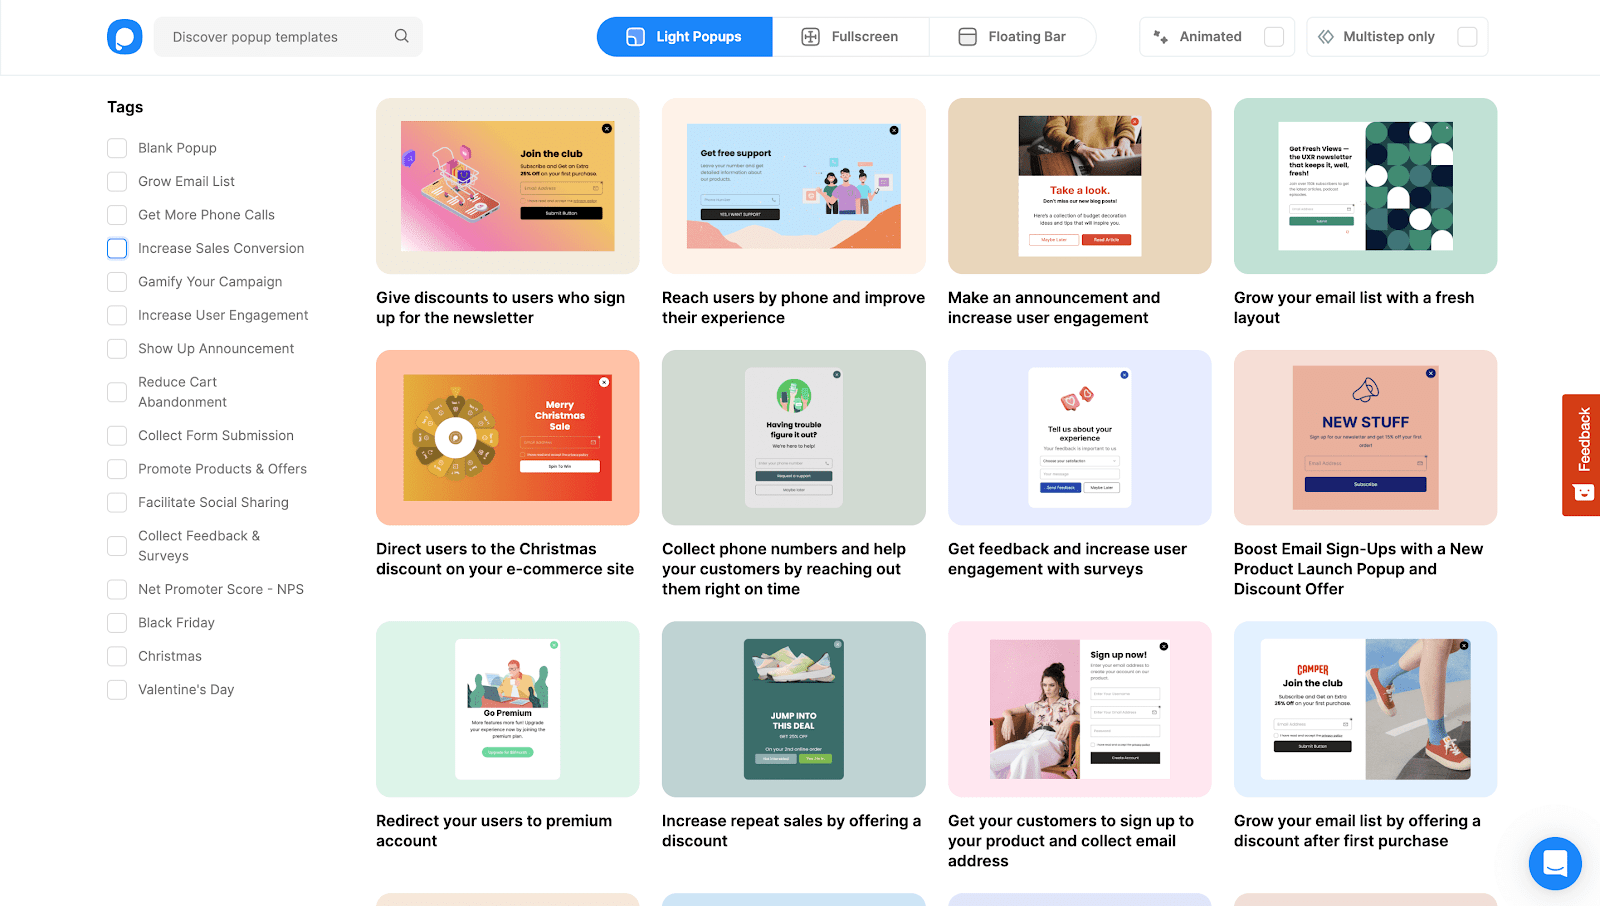Tick the Black Friday tag checkbox

[x=117, y=623]
